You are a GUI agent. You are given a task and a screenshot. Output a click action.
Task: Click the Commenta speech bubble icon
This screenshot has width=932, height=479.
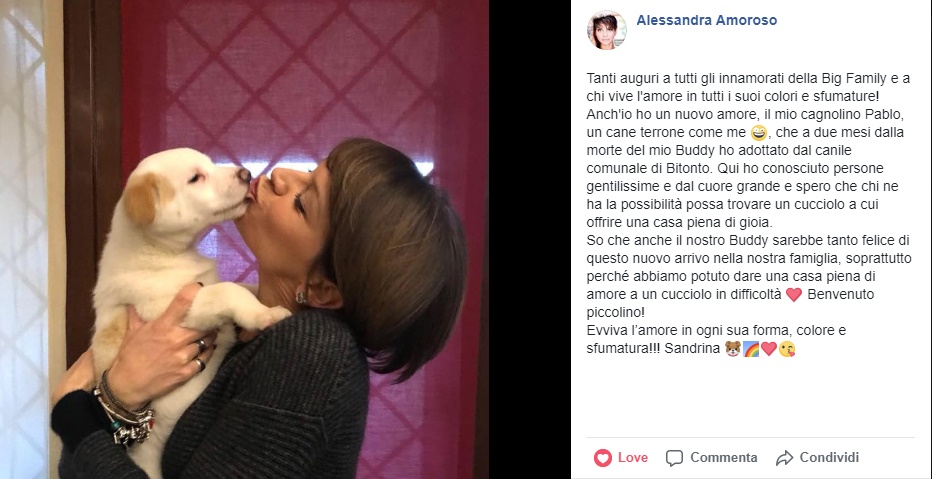(674, 458)
